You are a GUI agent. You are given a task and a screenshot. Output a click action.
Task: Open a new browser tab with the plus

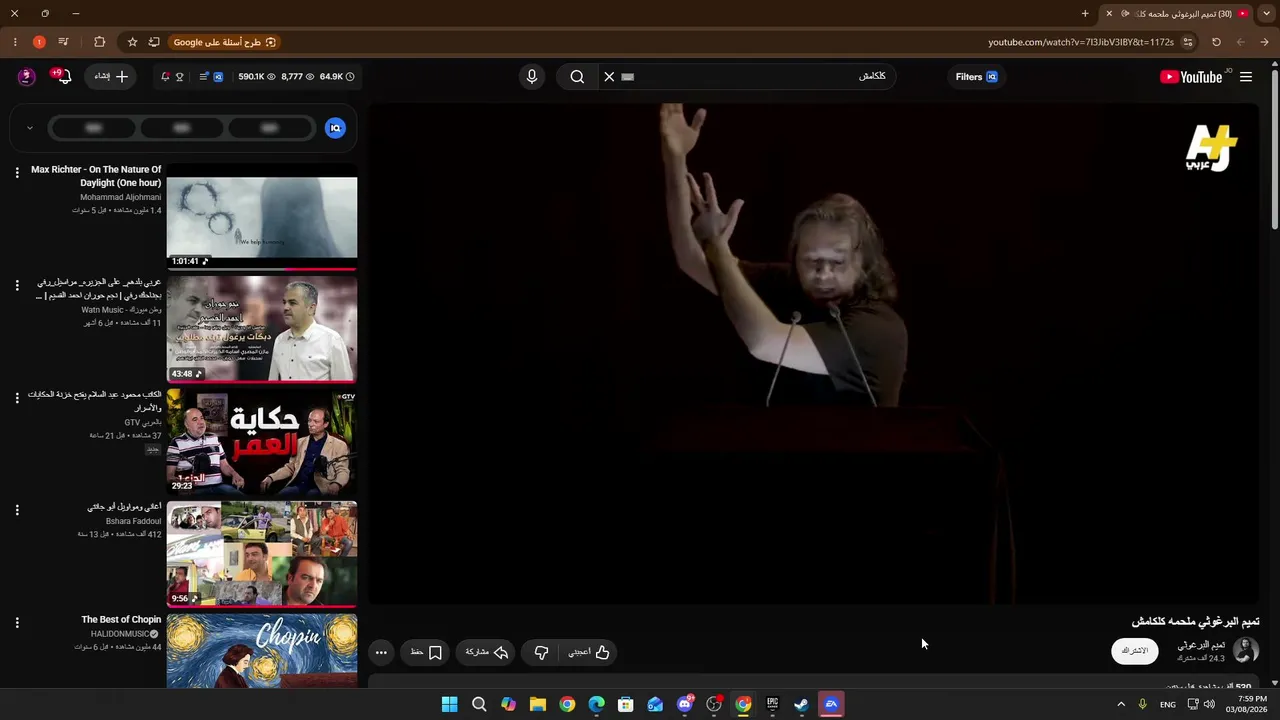[x=1085, y=14]
